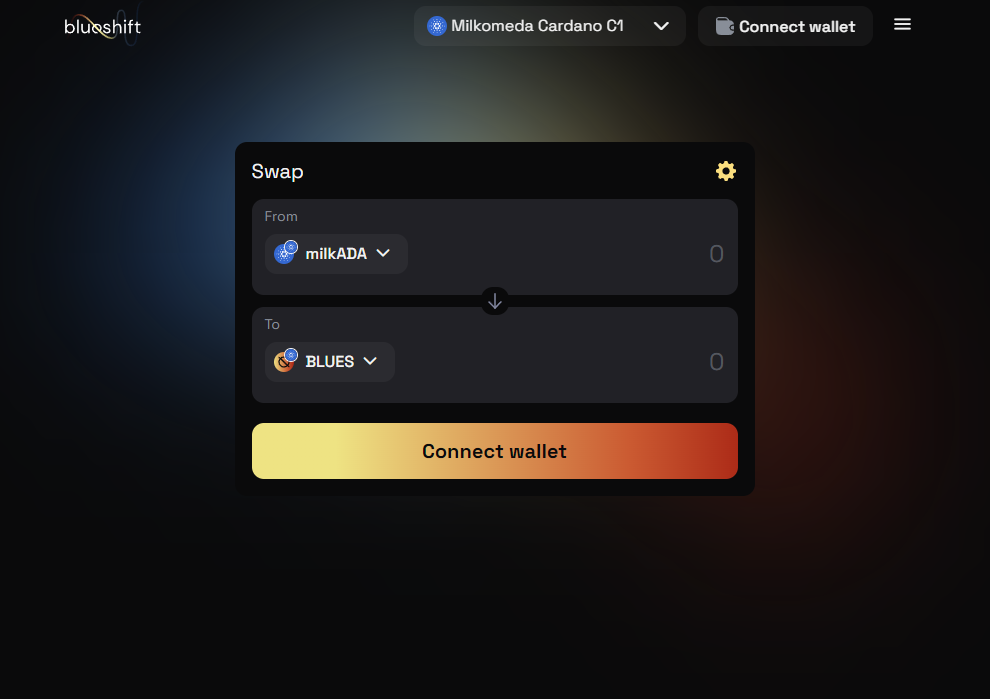
Task: Open swap settings gear
Action: coord(725,171)
